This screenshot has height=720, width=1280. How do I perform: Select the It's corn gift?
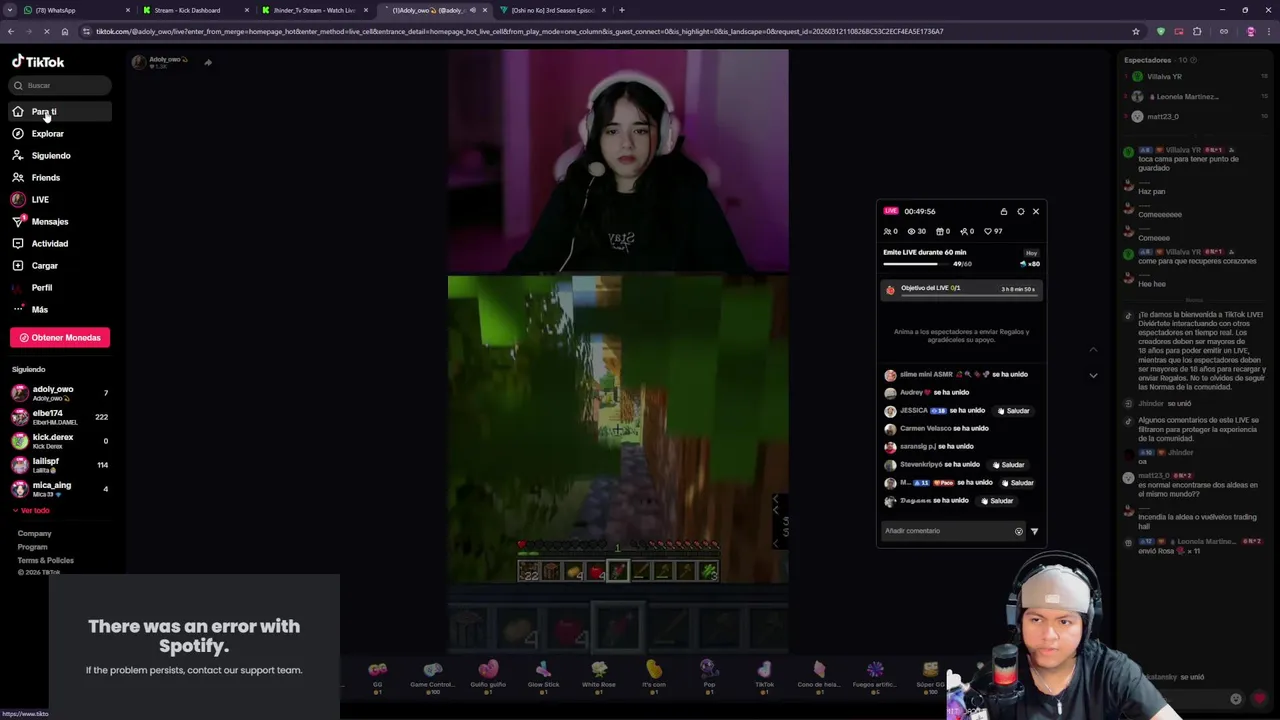[653, 677]
